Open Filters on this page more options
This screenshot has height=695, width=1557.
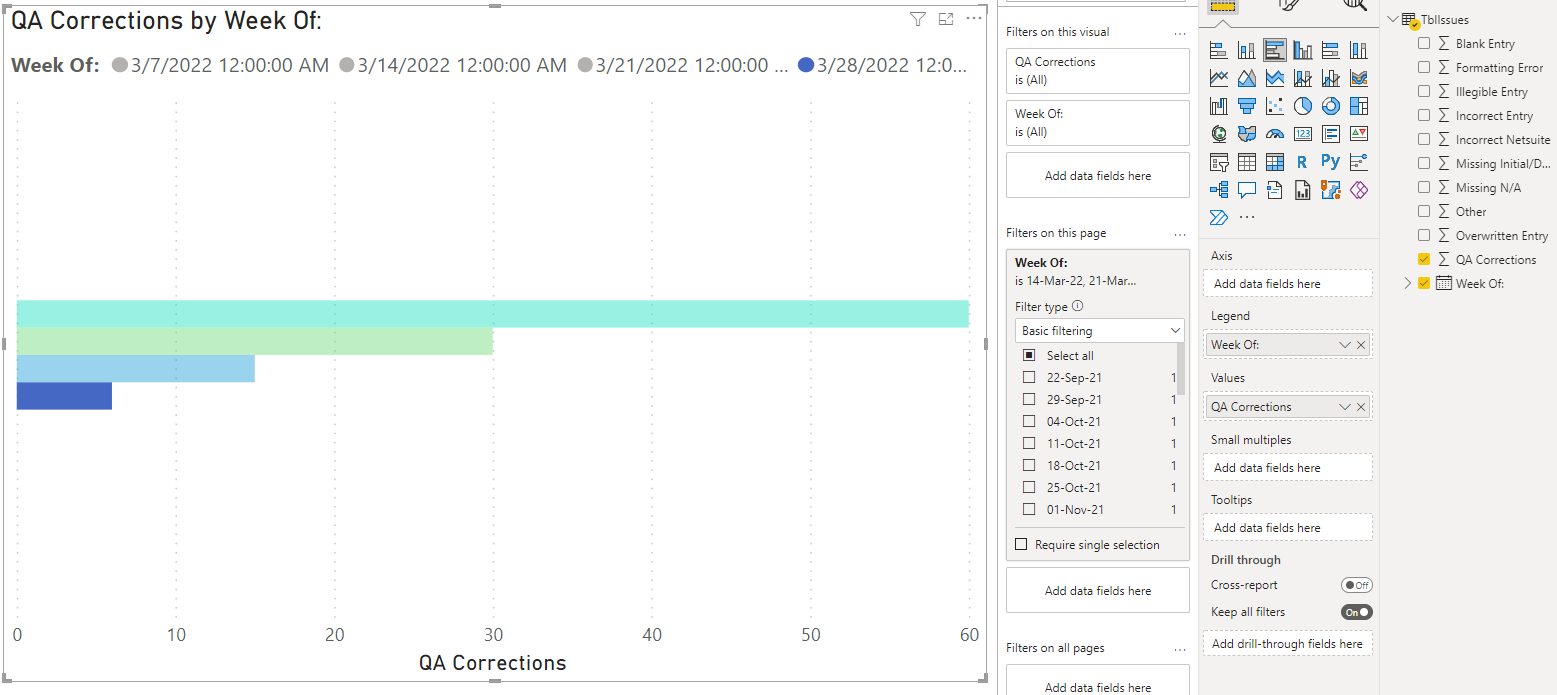[x=1180, y=233]
